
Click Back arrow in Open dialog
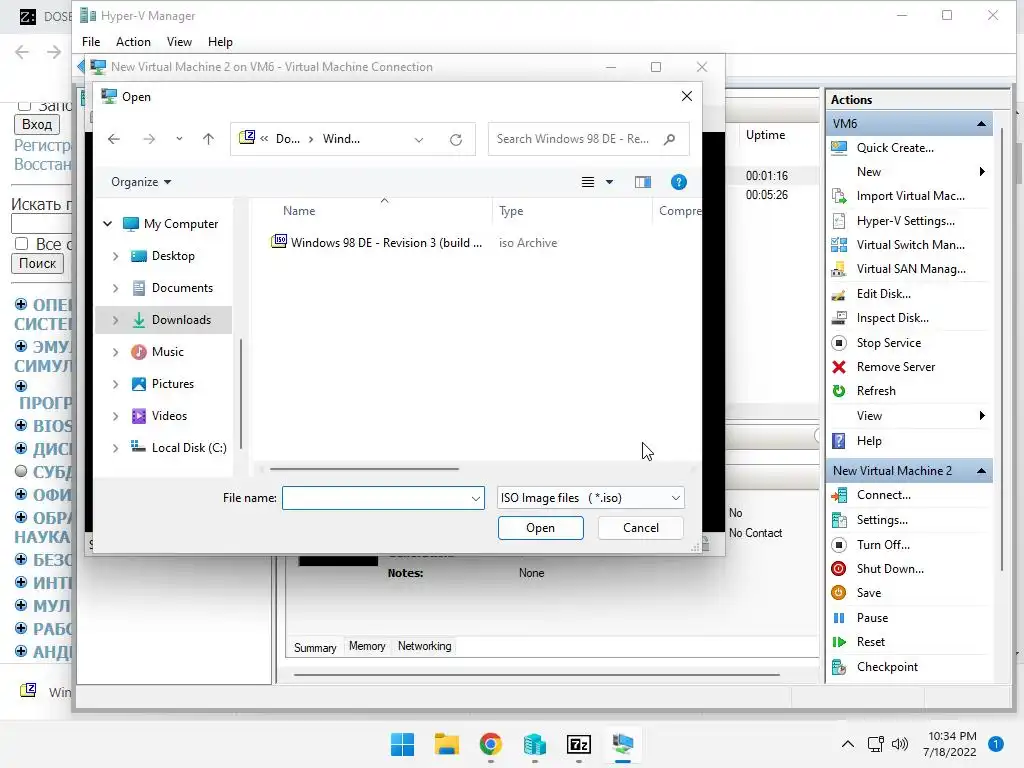point(114,139)
